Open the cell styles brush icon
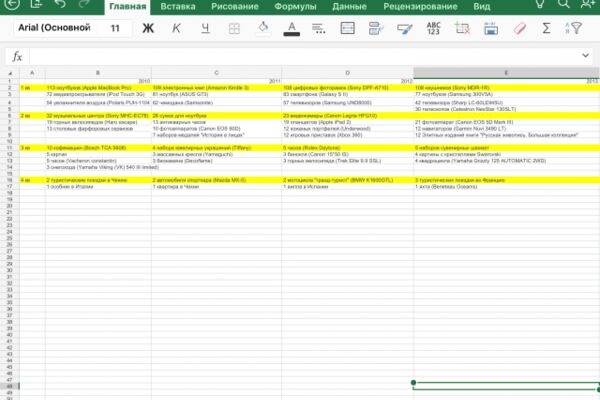 405,28
